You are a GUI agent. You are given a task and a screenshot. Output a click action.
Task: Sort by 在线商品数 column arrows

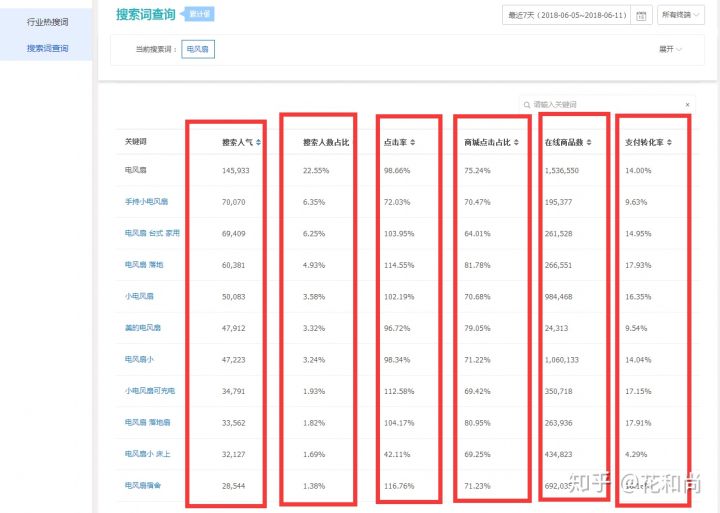(x=589, y=142)
